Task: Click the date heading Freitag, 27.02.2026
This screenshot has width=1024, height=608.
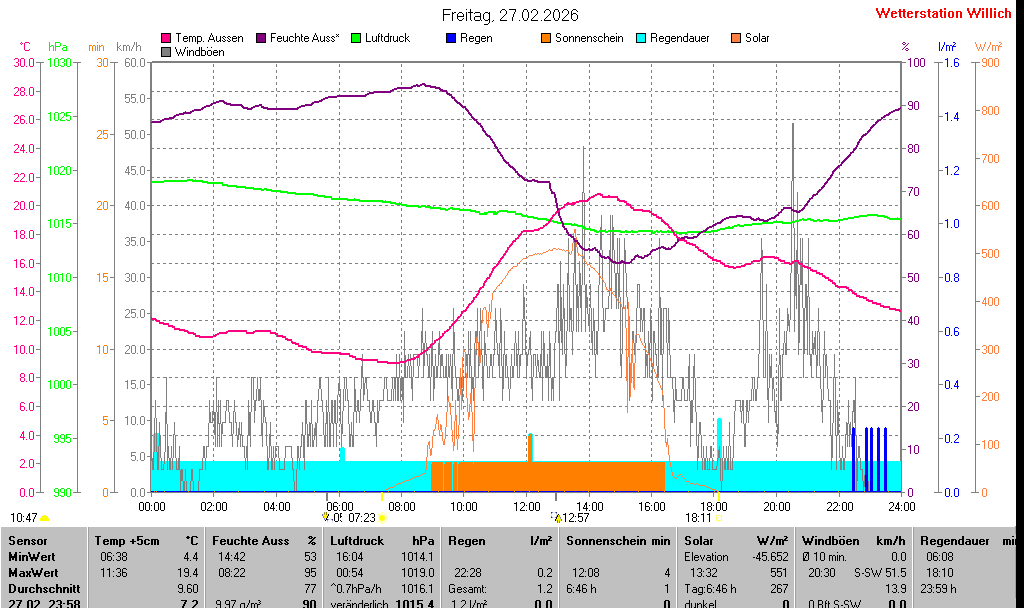Action: [x=510, y=15]
